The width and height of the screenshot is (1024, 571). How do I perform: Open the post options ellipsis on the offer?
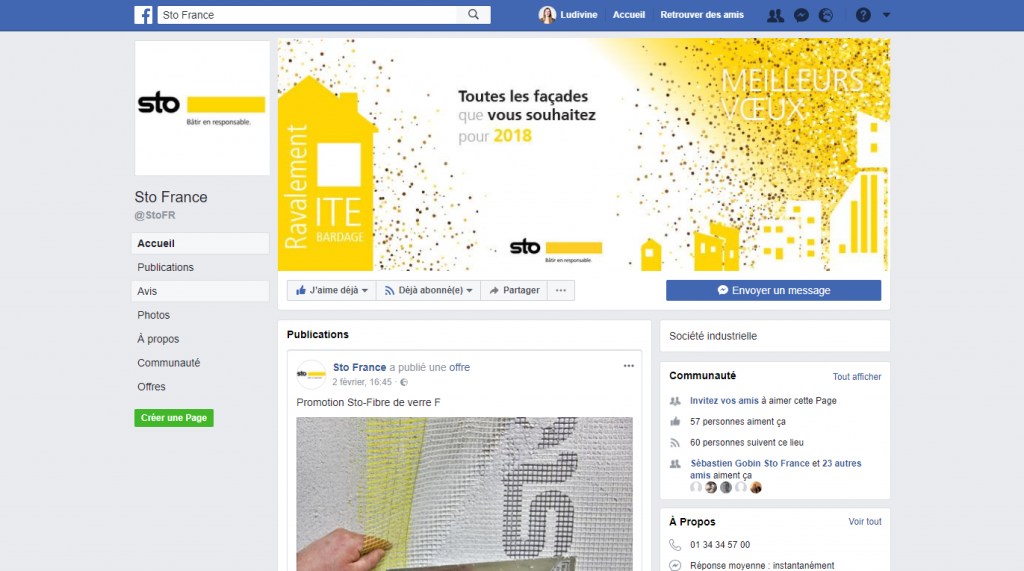[x=628, y=366]
